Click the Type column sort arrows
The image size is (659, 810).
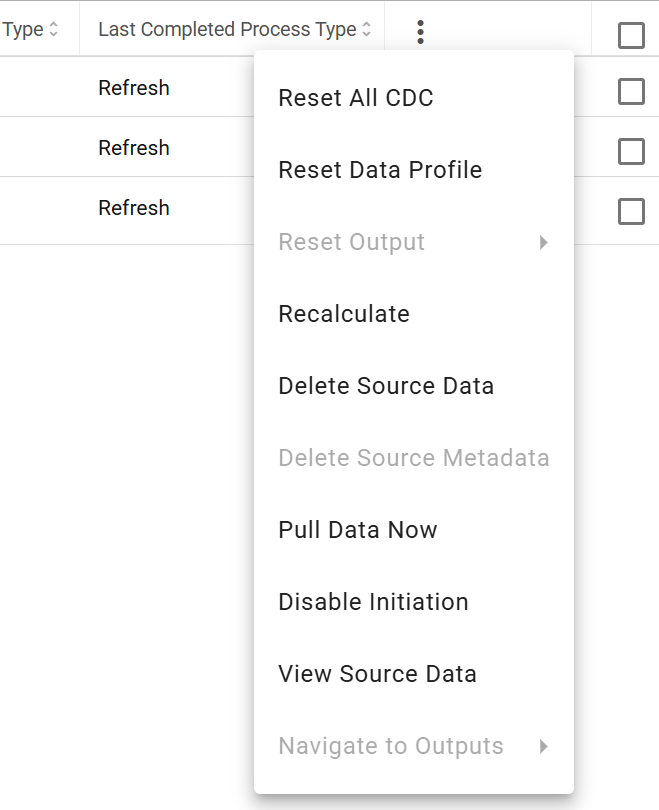(53, 29)
